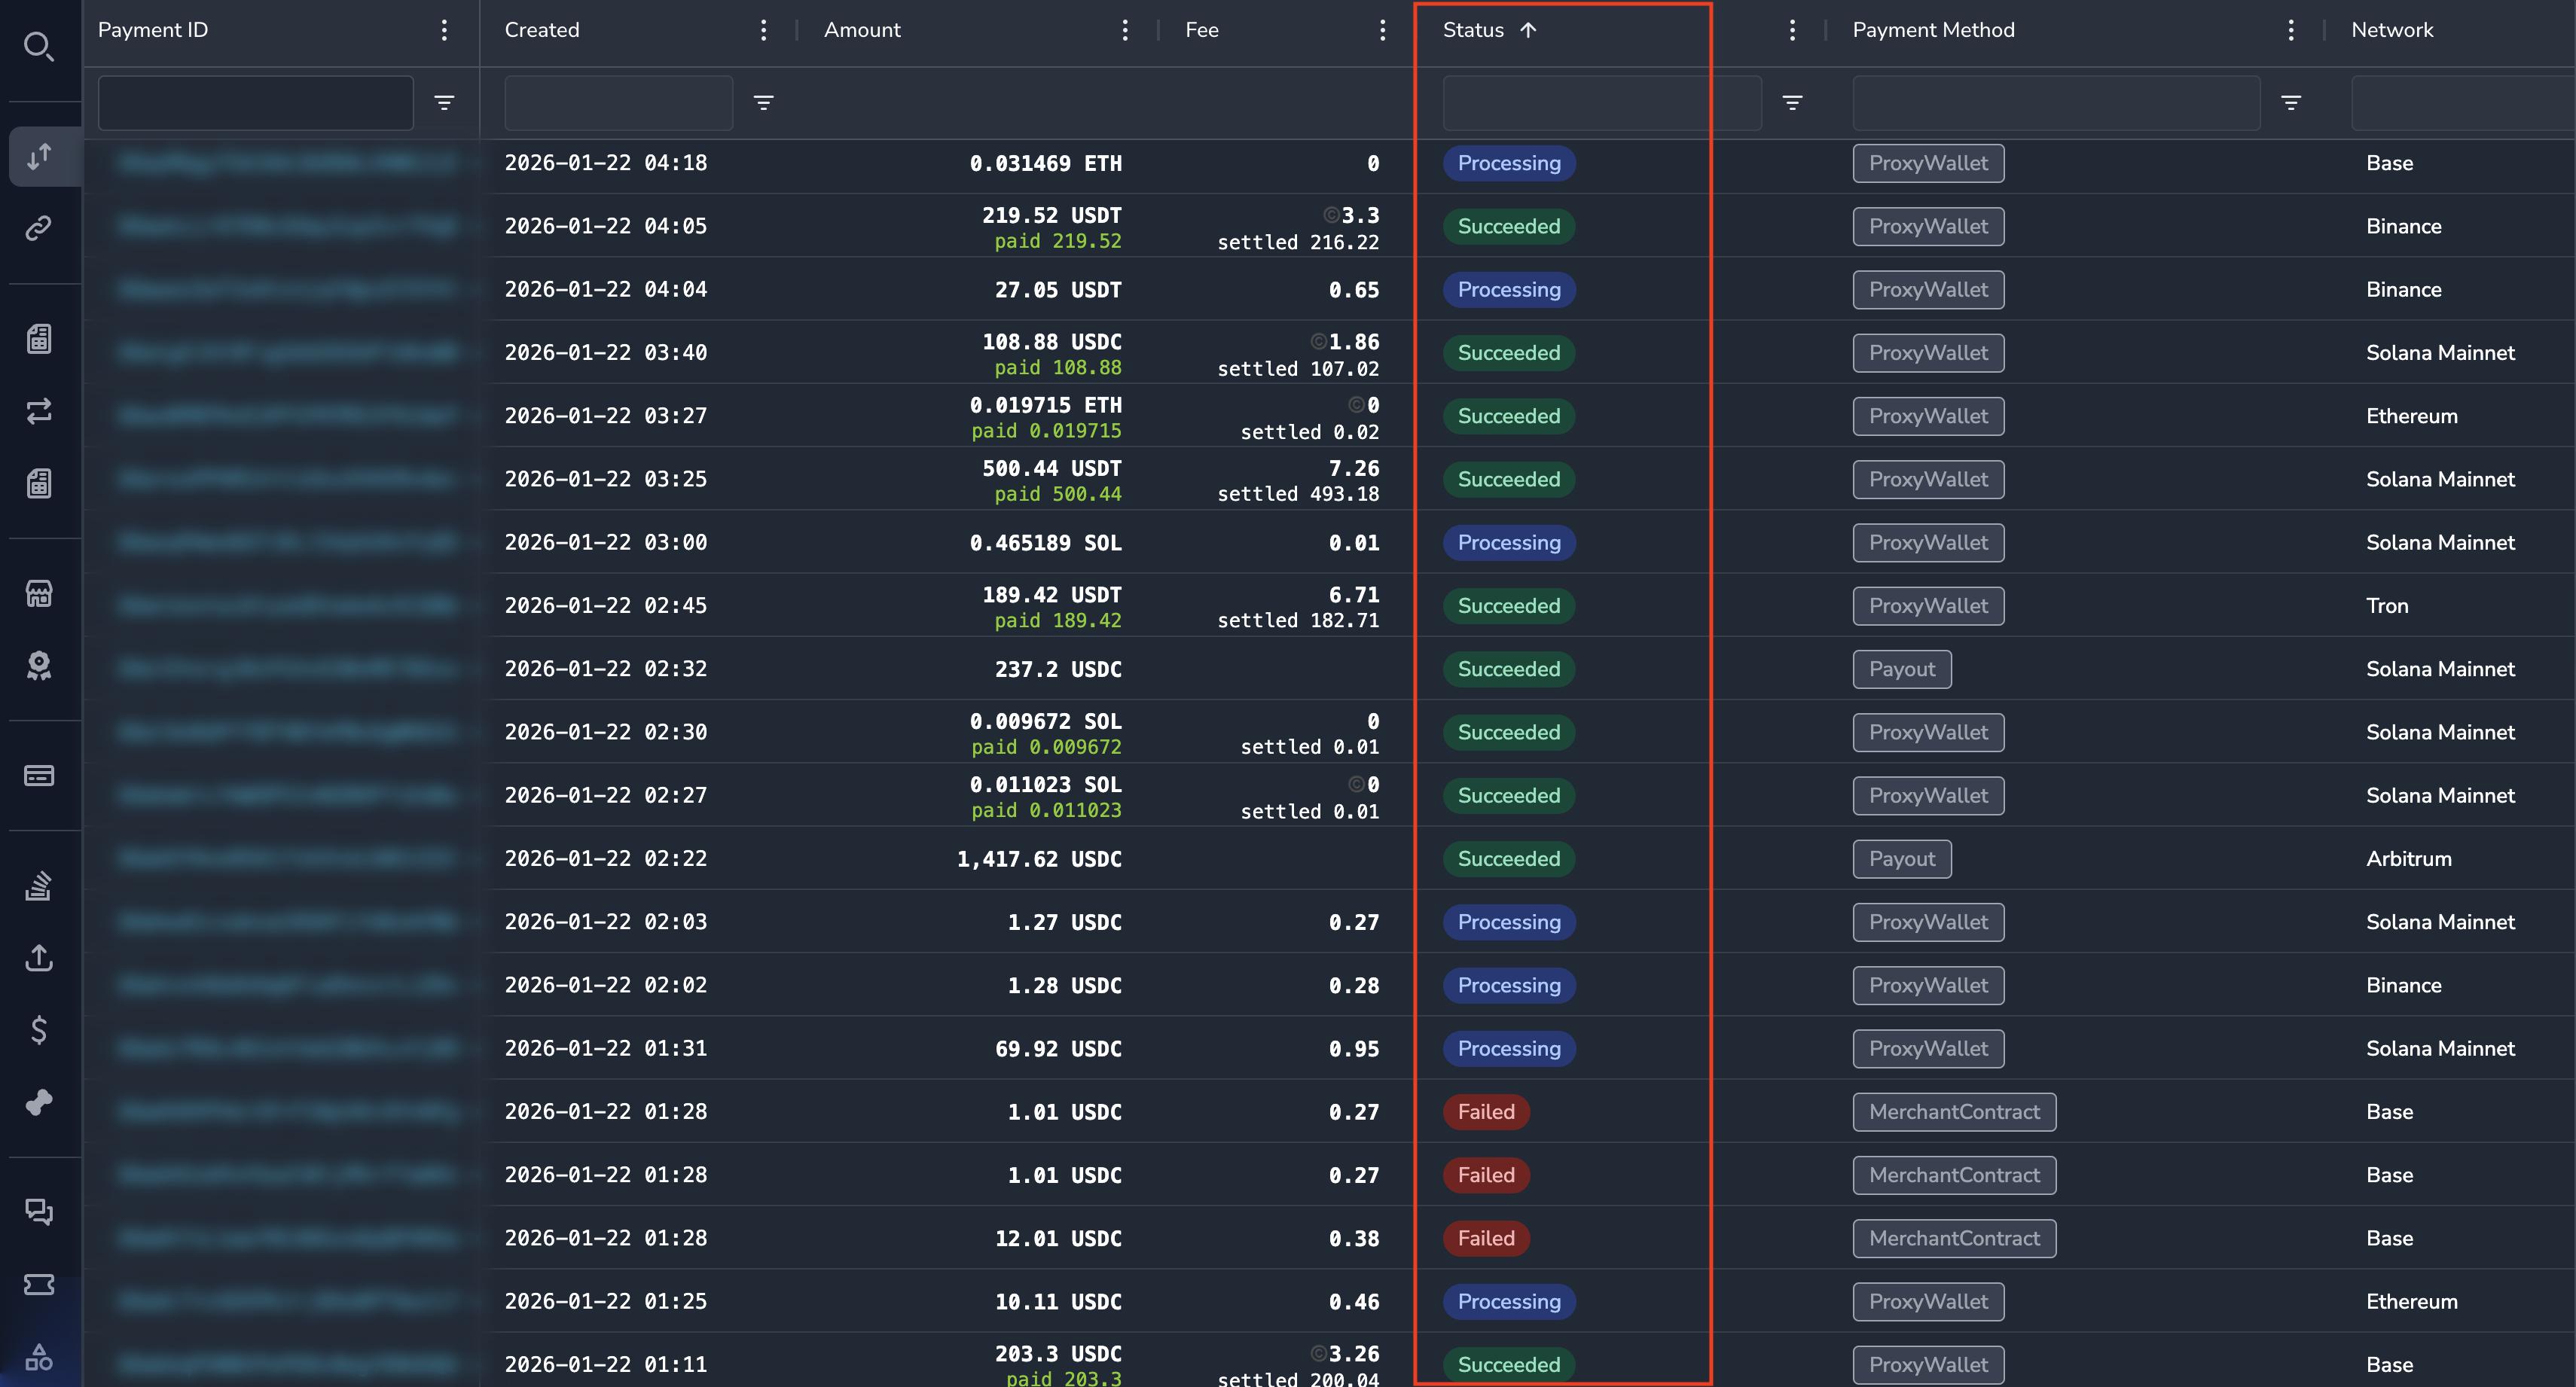Sort by the Network column header
2576x1387 pixels.
click(x=2392, y=30)
